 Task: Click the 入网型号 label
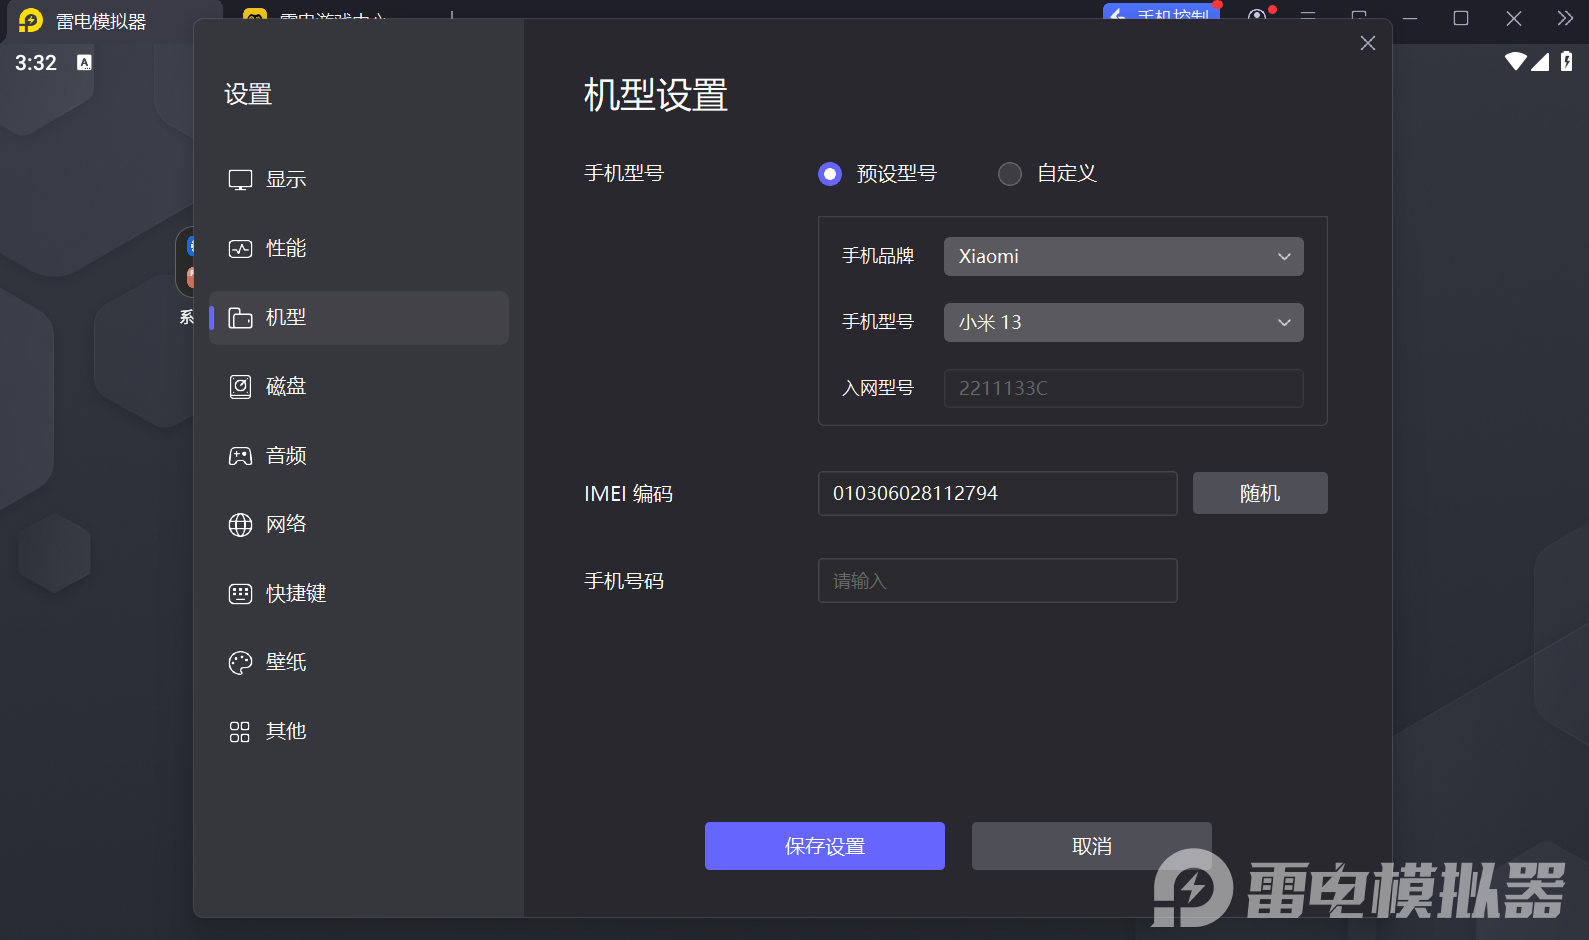click(x=878, y=388)
